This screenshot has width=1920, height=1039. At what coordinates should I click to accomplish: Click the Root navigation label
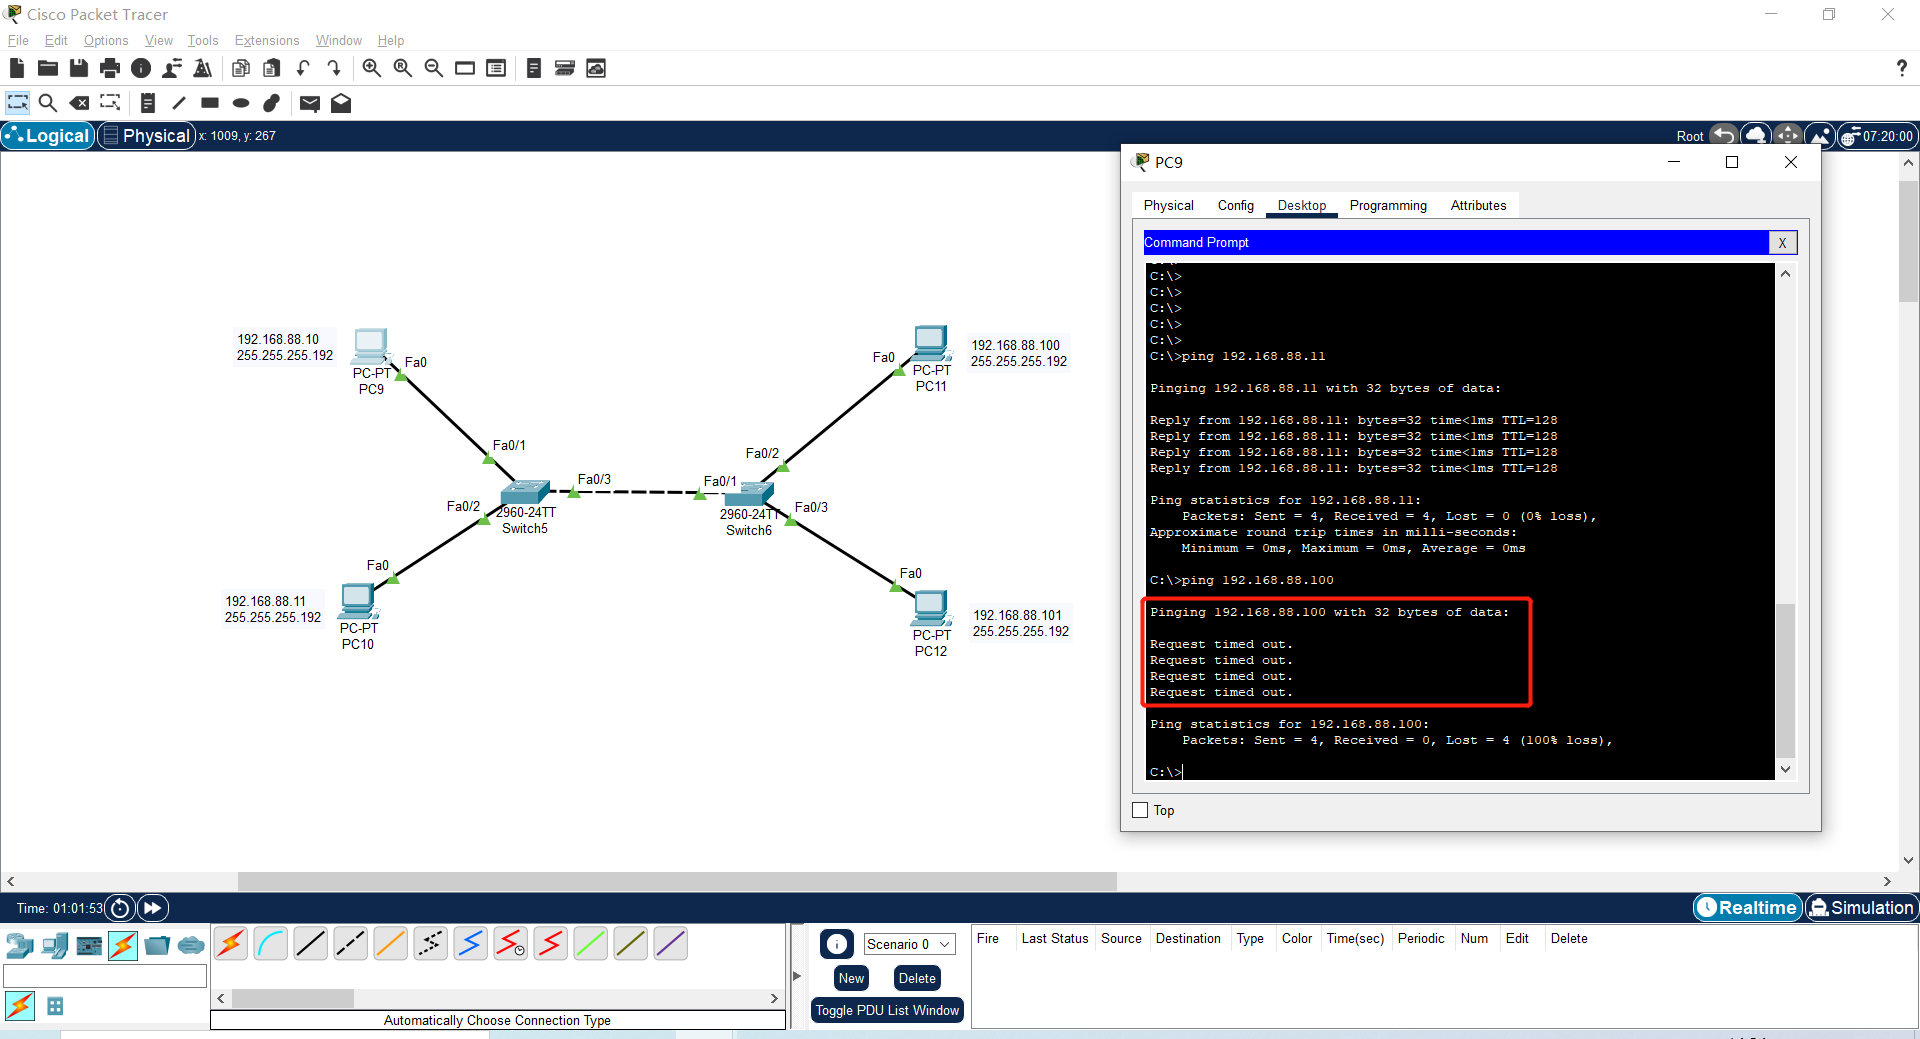(1690, 136)
